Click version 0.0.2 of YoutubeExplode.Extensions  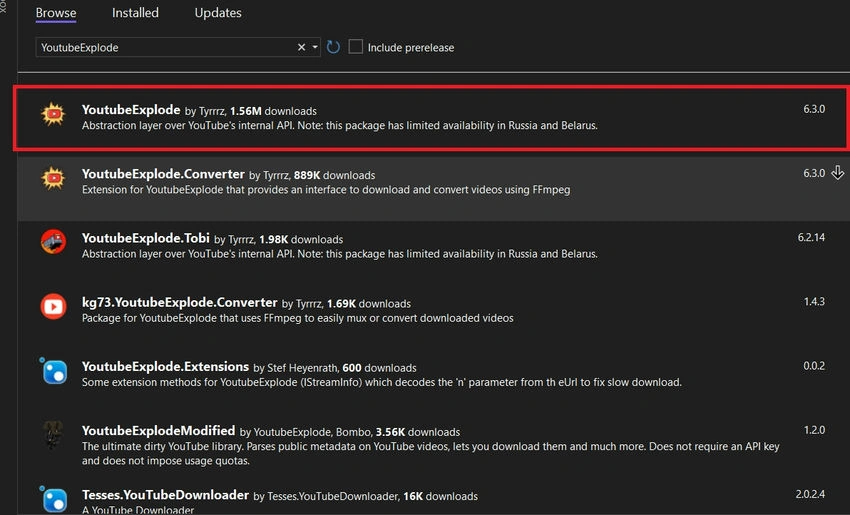click(x=814, y=366)
